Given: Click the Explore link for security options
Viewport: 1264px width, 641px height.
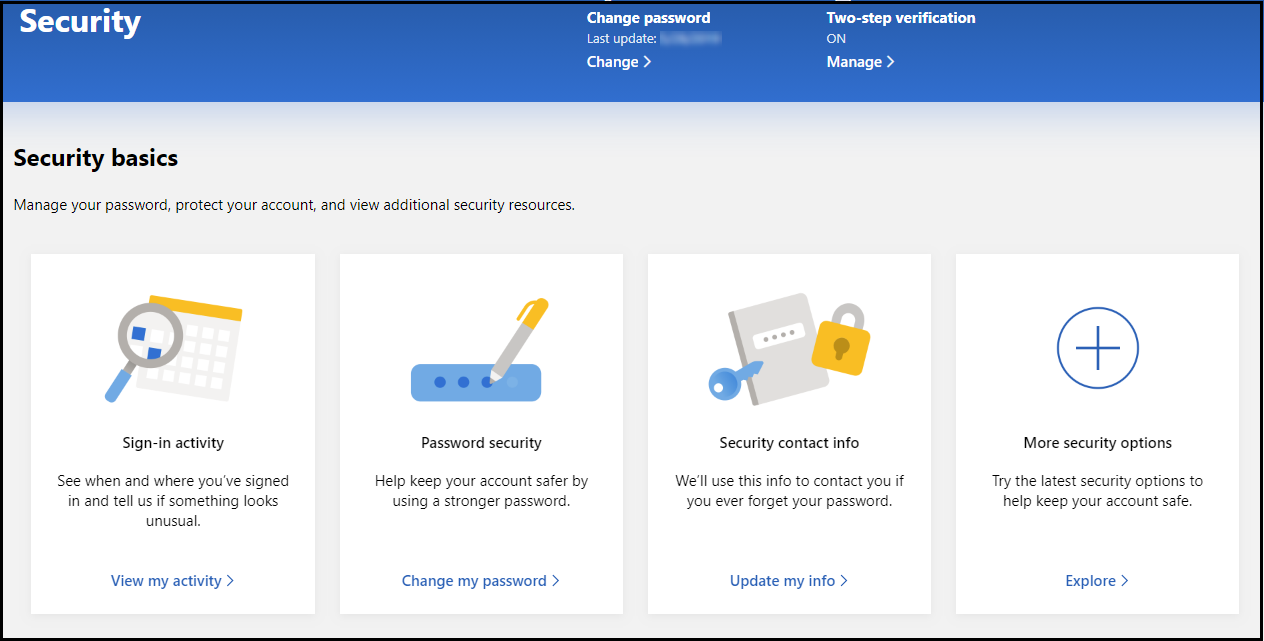Looking at the screenshot, I should (1097, 581).
